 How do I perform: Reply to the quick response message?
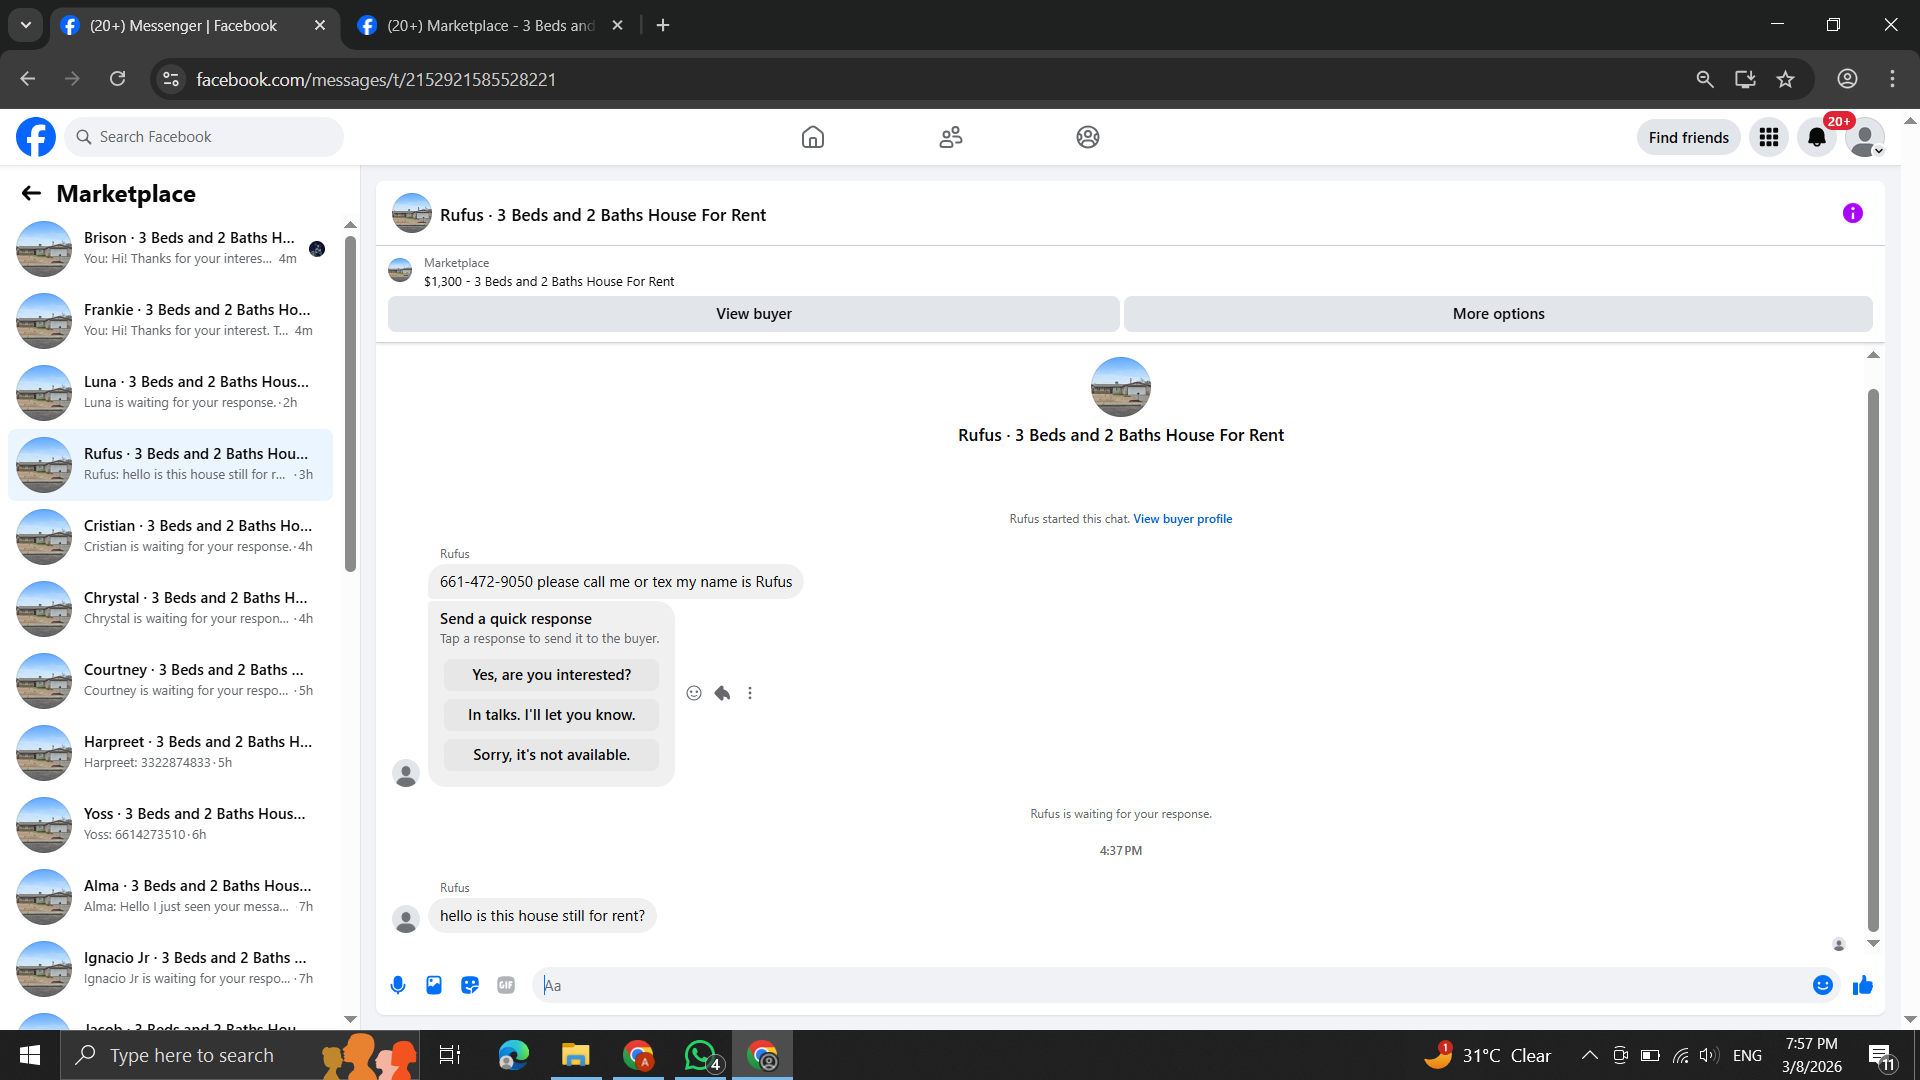722,693
